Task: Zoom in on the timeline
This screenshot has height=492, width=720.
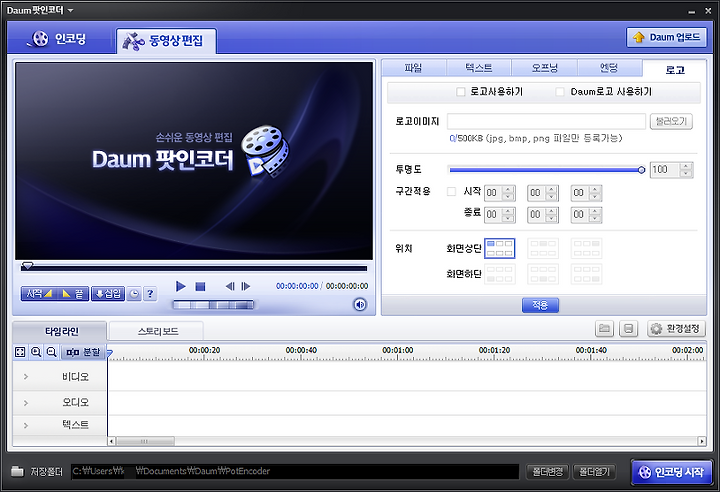Action: click(36, 352)
